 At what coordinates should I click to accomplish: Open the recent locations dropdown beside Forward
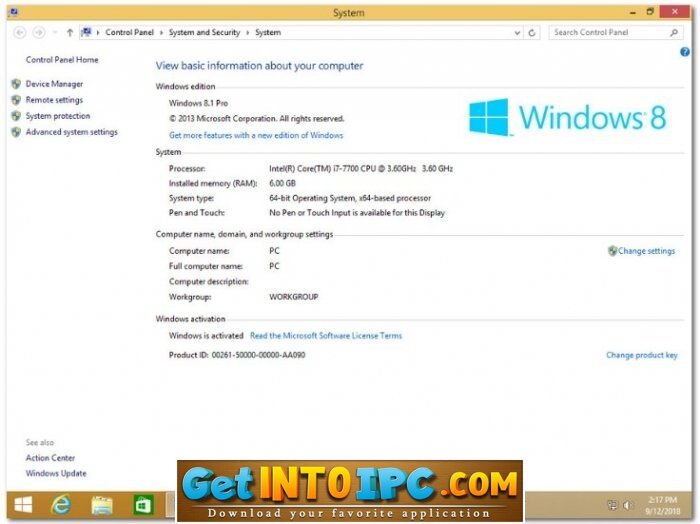[x=55, y=33]
